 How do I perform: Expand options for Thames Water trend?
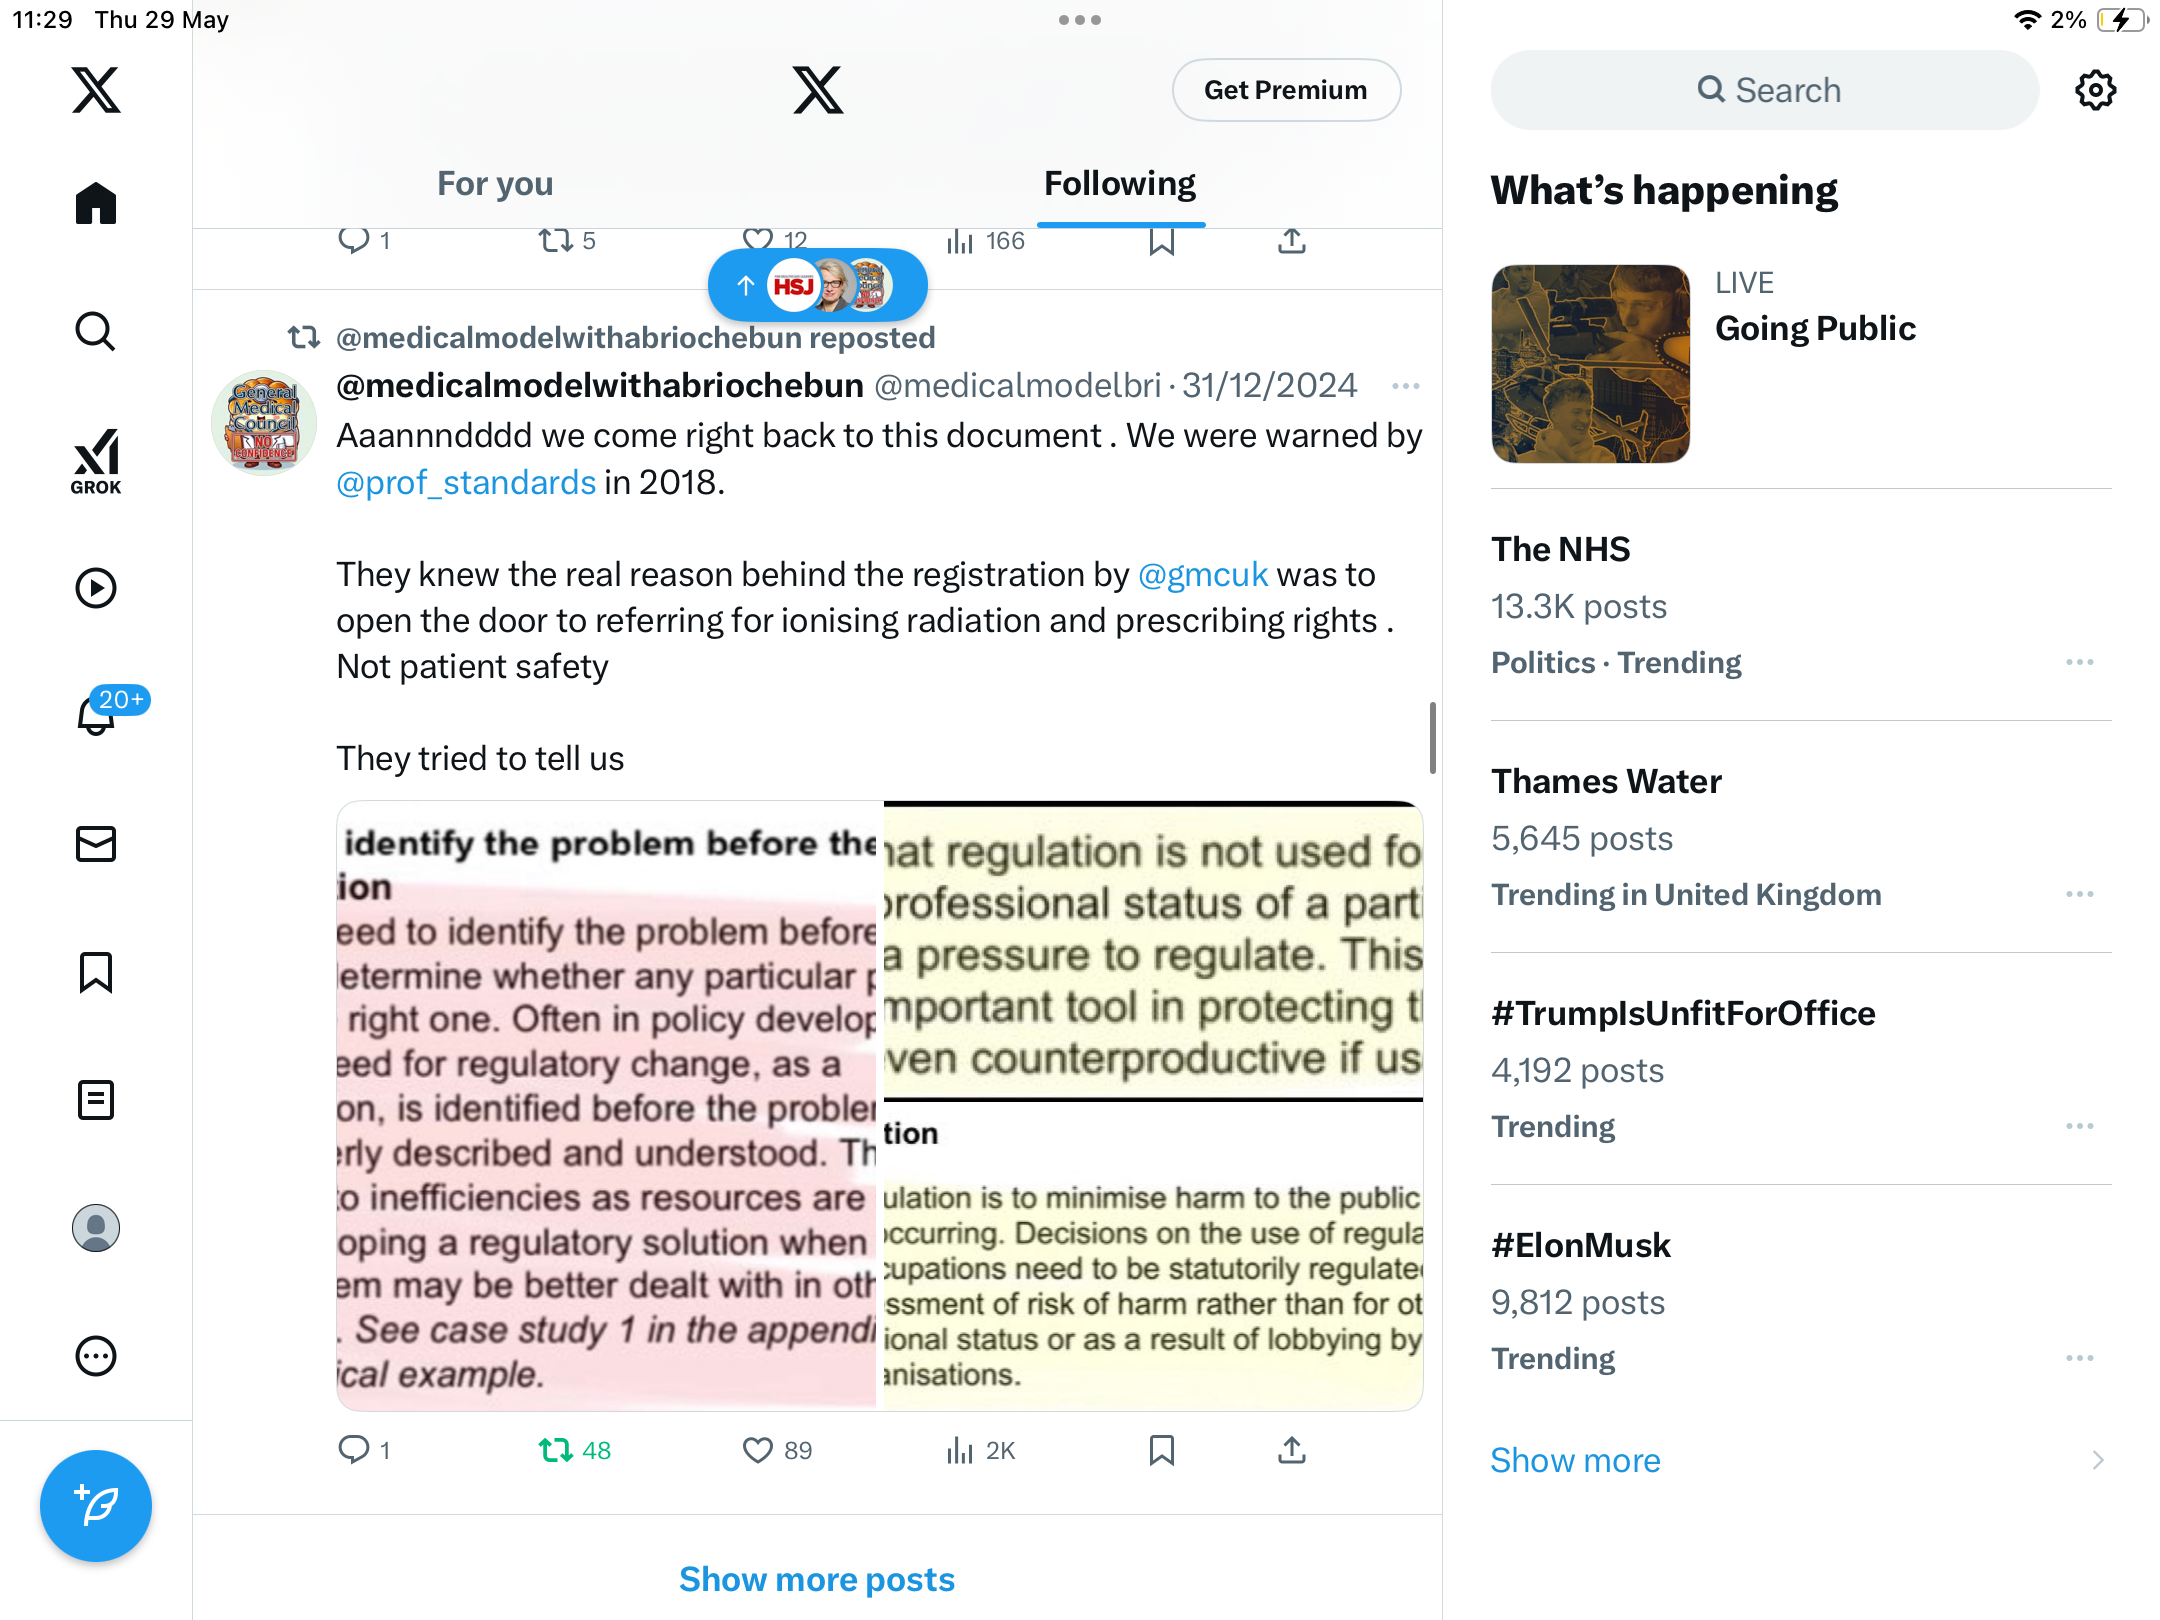point(2079,894)
